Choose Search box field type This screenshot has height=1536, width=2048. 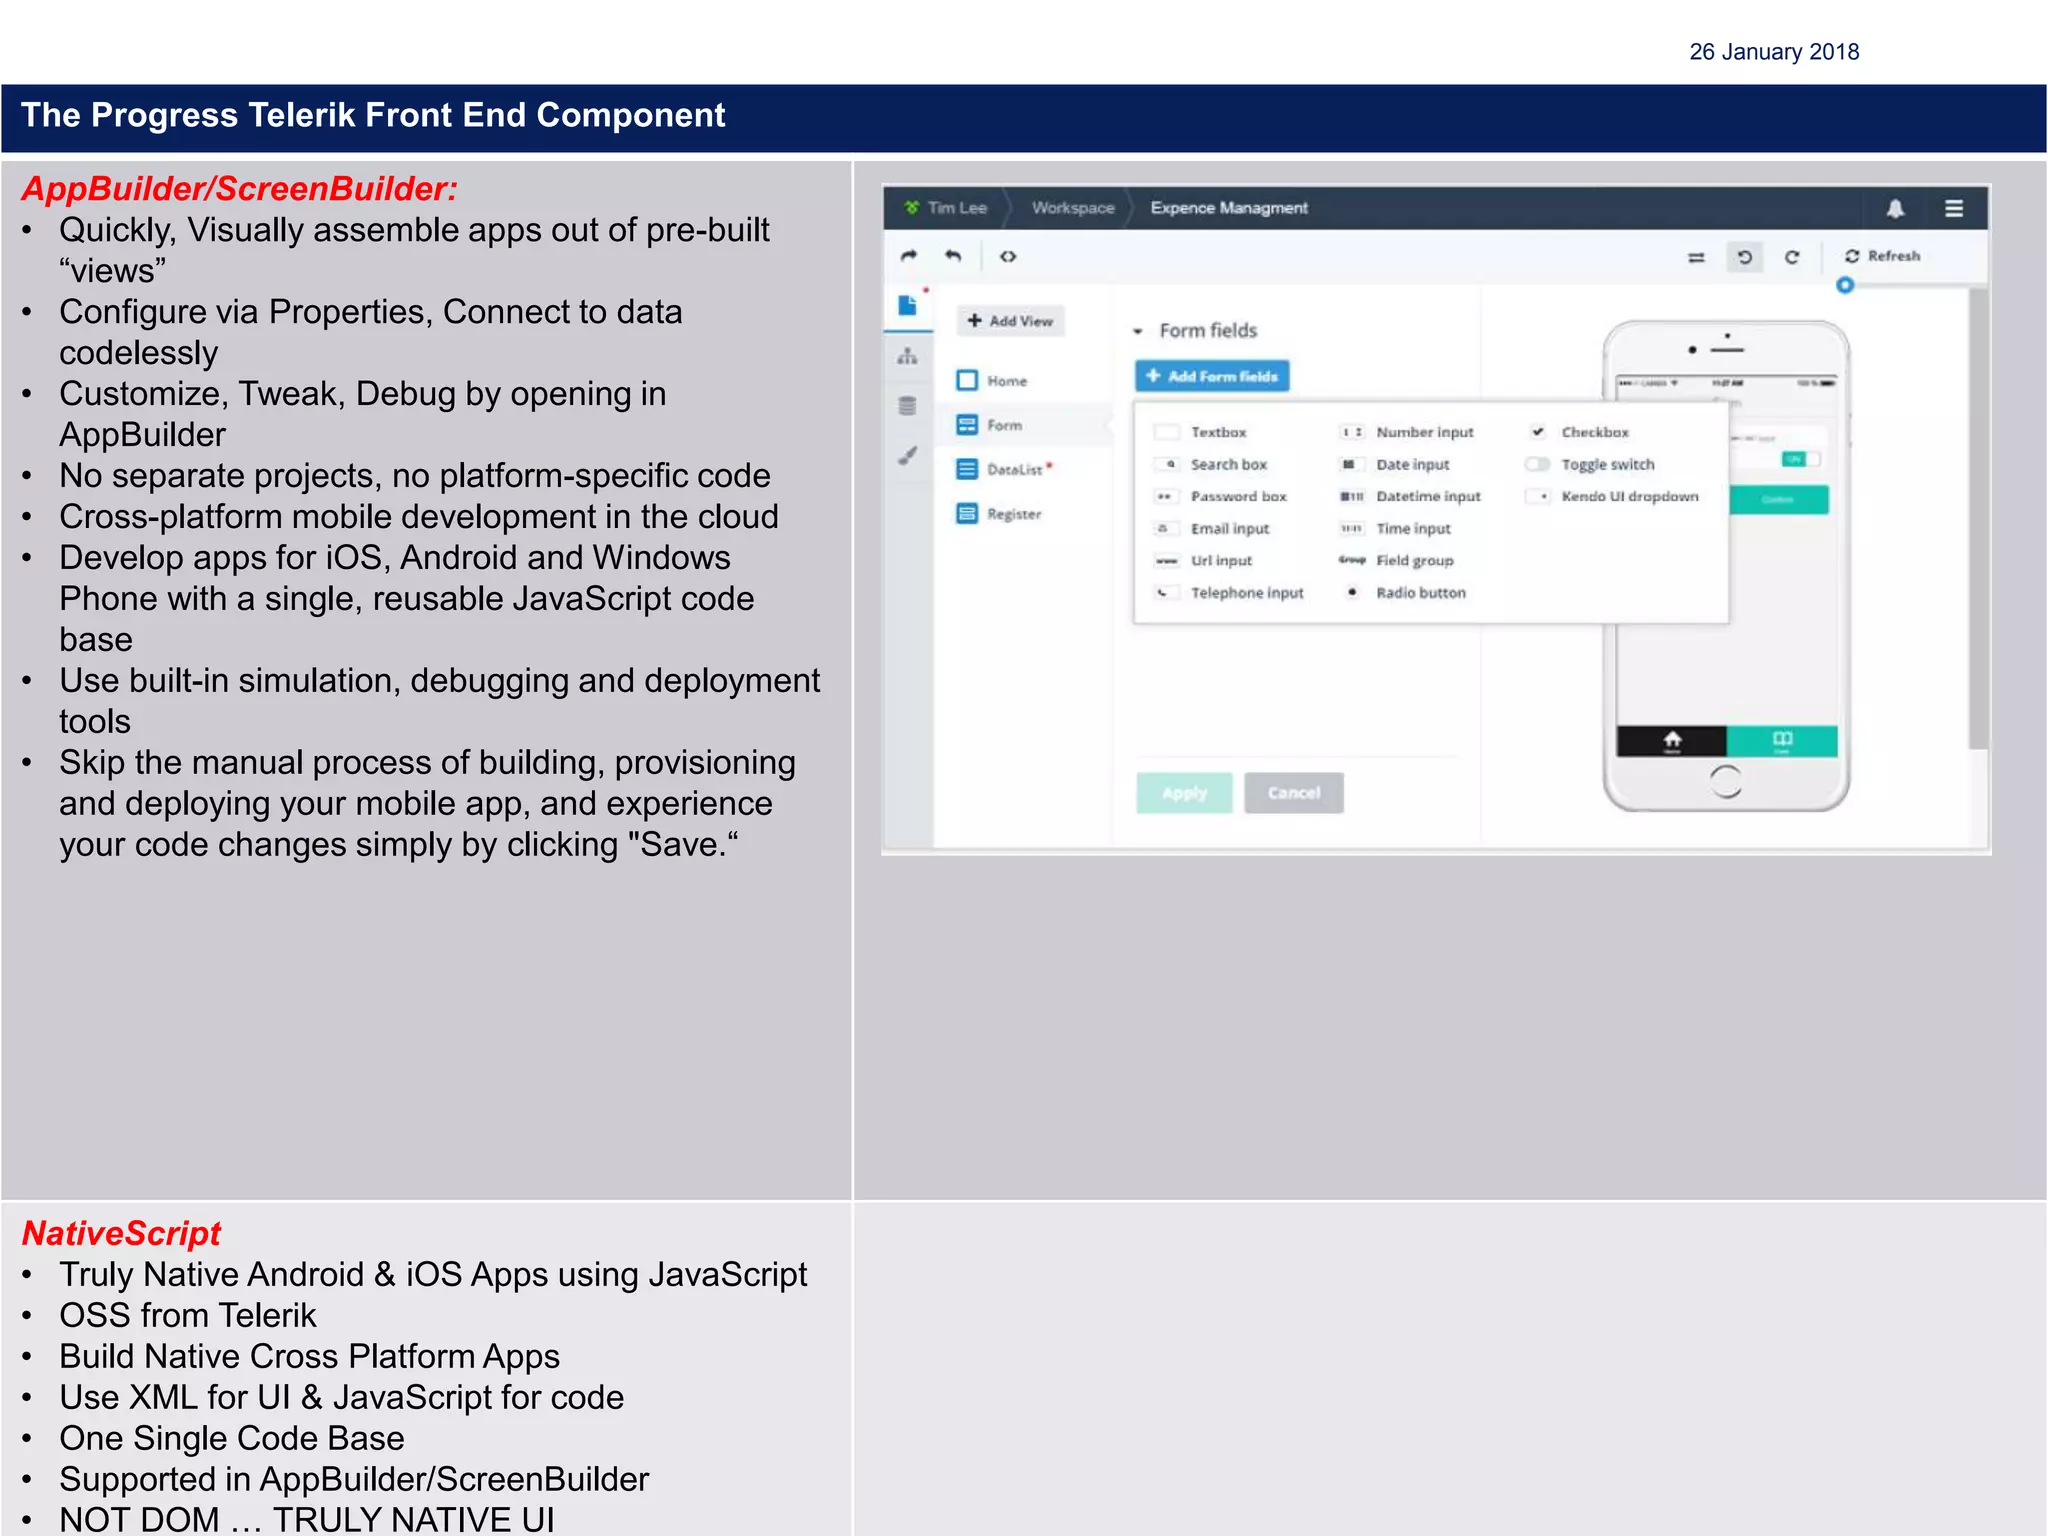pos(1210,465)
